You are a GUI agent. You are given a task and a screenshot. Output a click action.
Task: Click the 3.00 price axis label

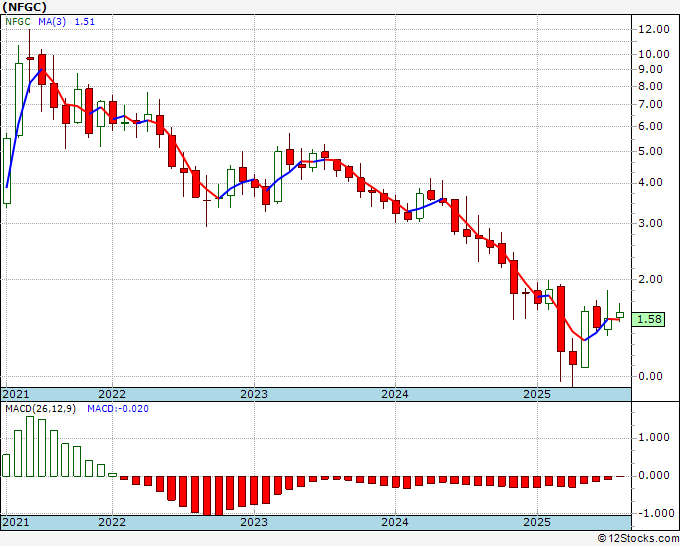pyautogui.click(x=650, y=223)
